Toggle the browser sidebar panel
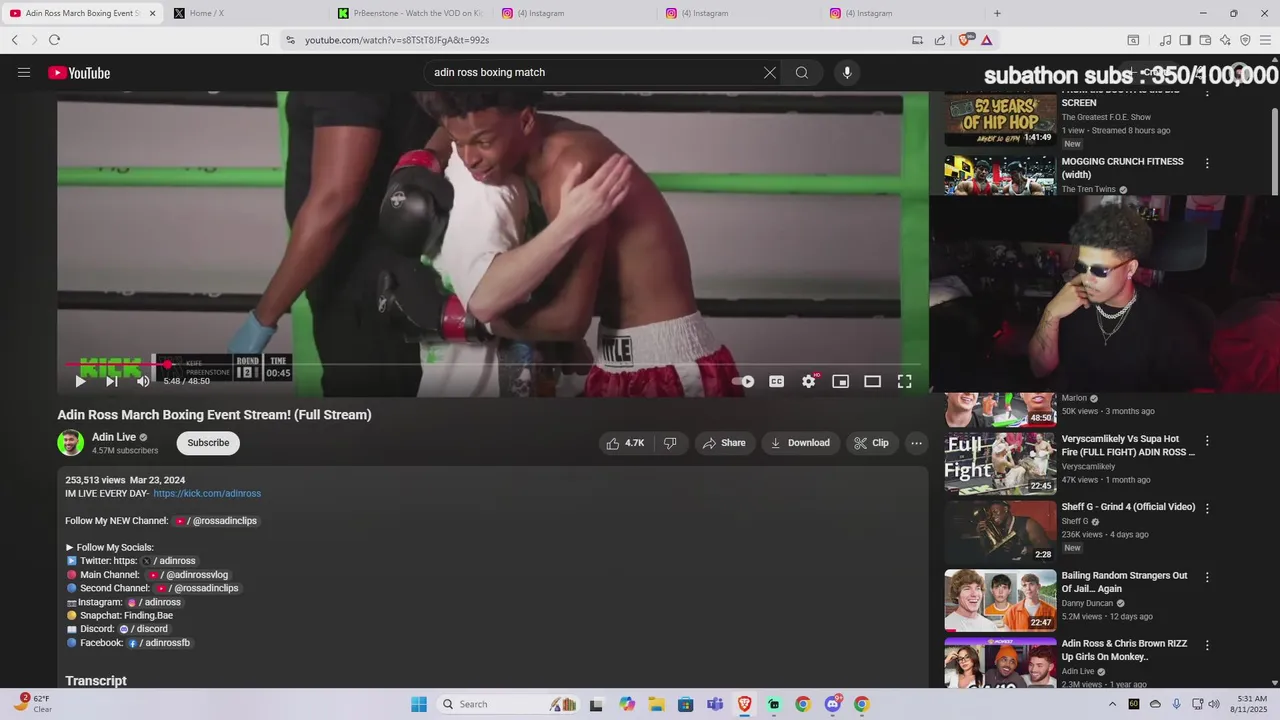Viewport: 1280px width, 720px height. 1185,40
